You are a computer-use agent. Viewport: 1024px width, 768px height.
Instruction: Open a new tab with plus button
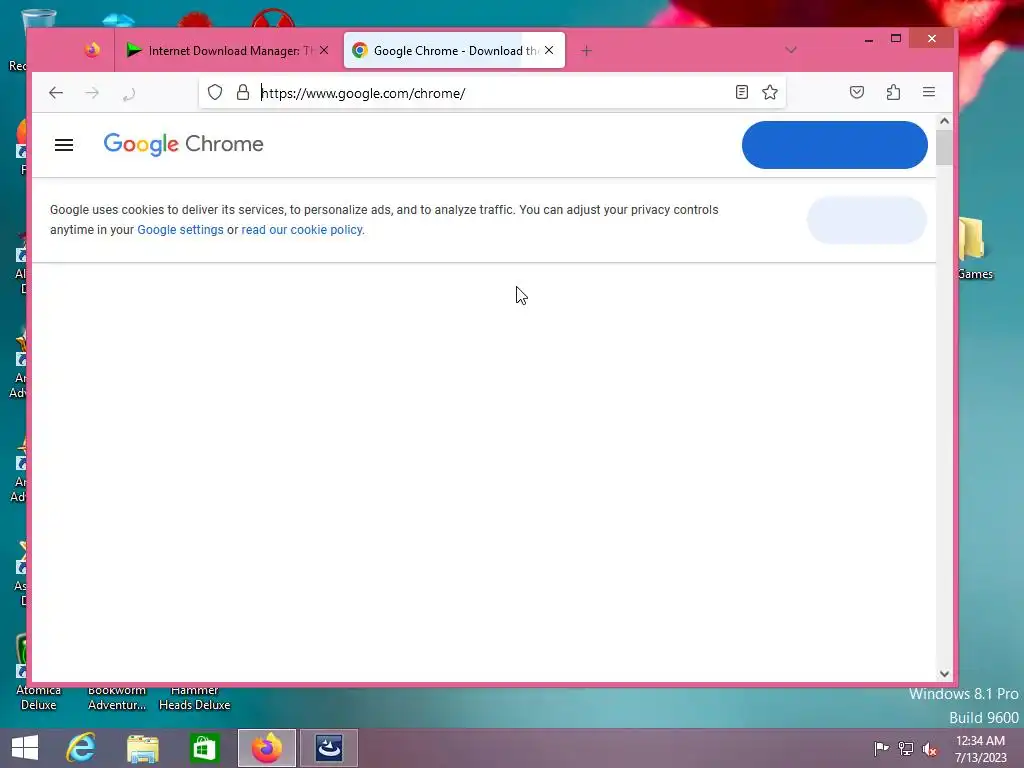[586, 50]
